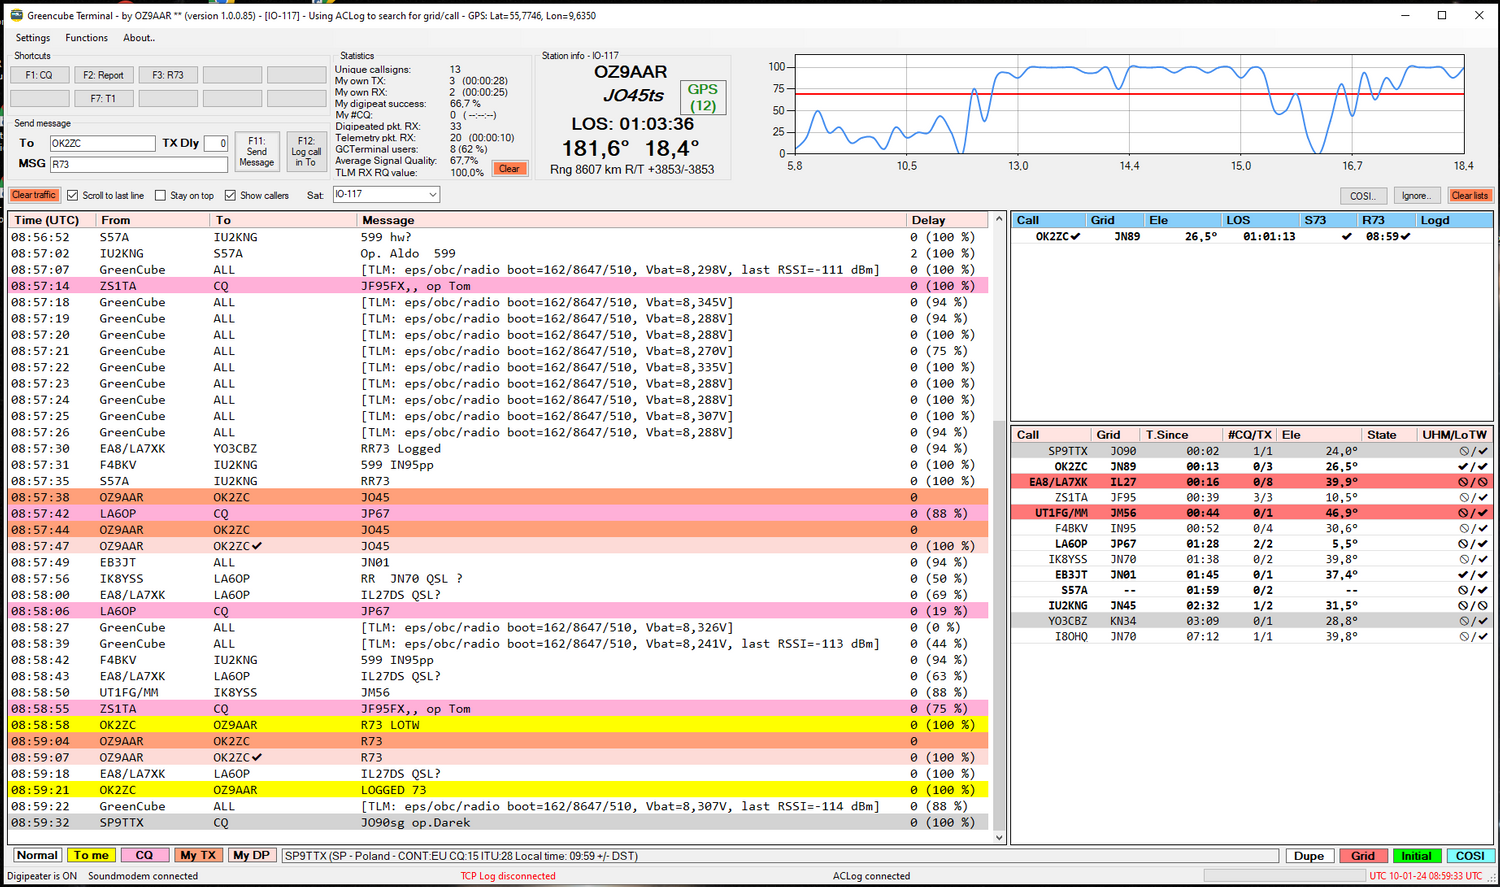Select the red Grid legend swatch
The image size is (1500, 887).
point(1363,856)
